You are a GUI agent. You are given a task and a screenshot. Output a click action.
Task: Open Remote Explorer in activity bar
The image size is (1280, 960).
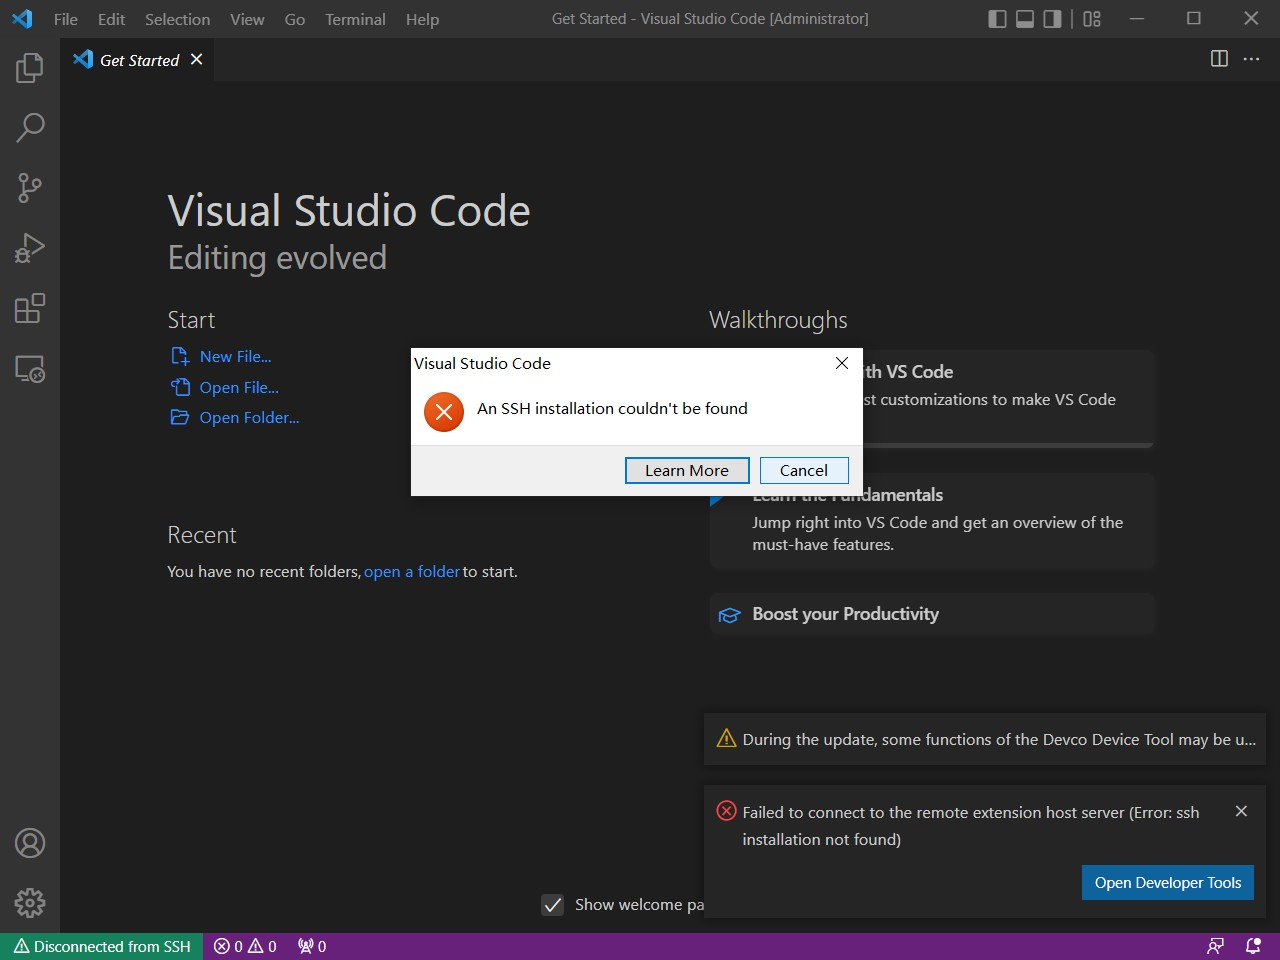(x=30, y=369)
